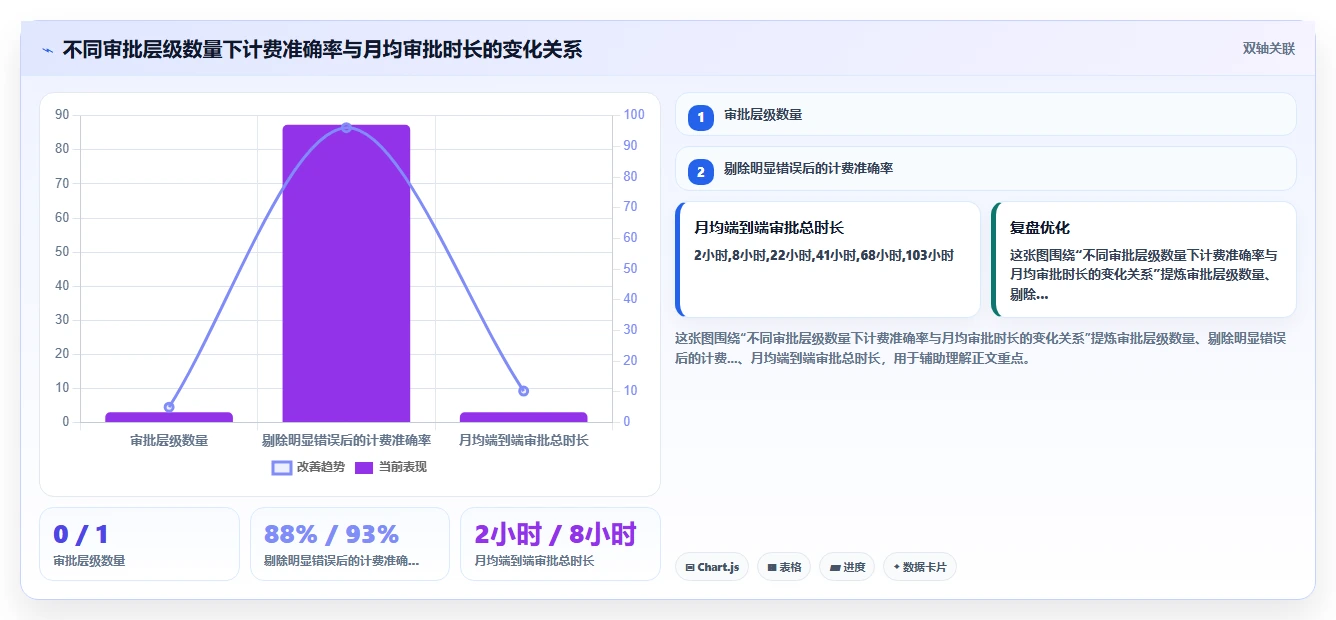1336x620 pixels.
Task: Click the lightning icon beside the title
Action: click(48, 50)
